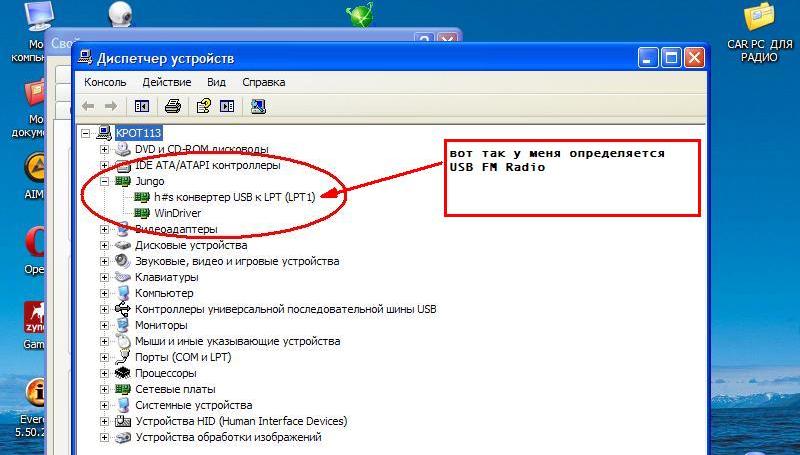Click Scan for hardware changes icon
Viewport: 800px width, 455px height.
click(x=258, y=106)
